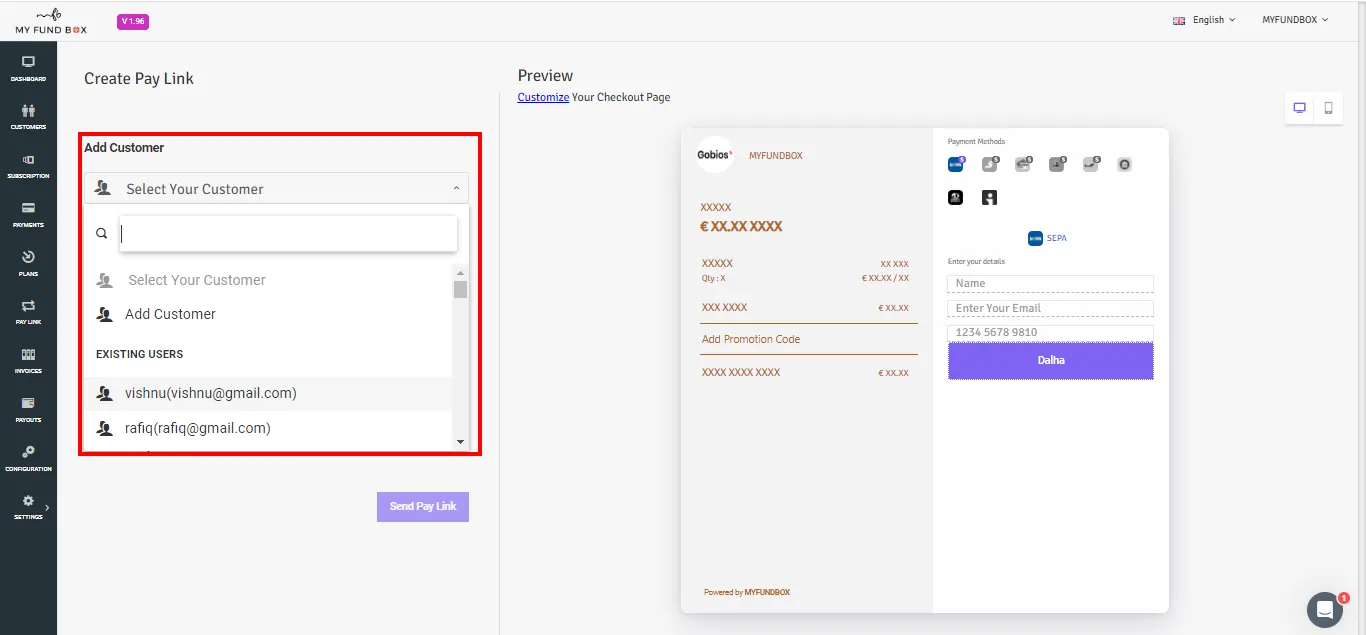Image resolution: width=1366 pixels, height=635 pixels.
Task: Click the 1234 5678 9810 field
Action: pyautogui.click(x=1050, y=332)
